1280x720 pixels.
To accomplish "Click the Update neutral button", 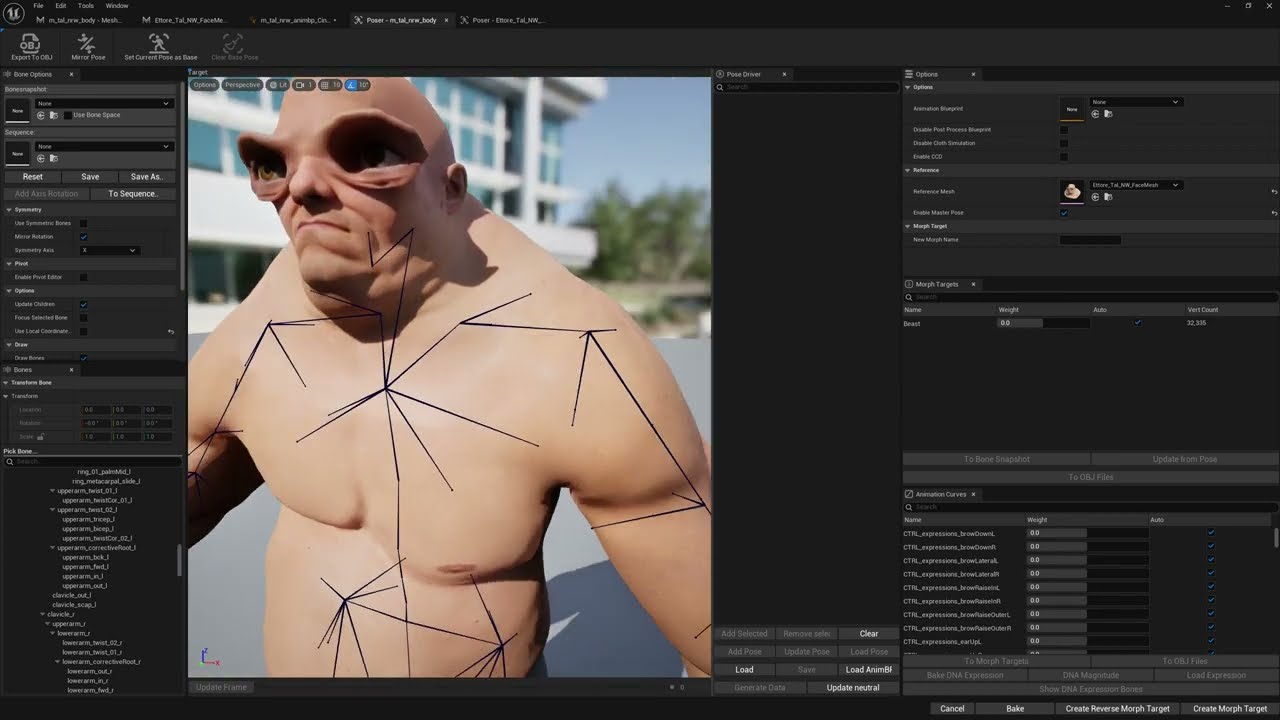I will point(853,688).
